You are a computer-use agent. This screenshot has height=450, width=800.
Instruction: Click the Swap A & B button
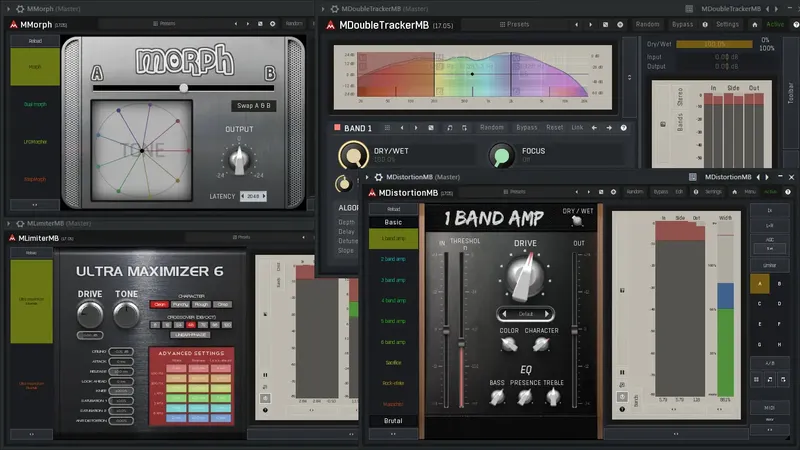click(254, 106)
